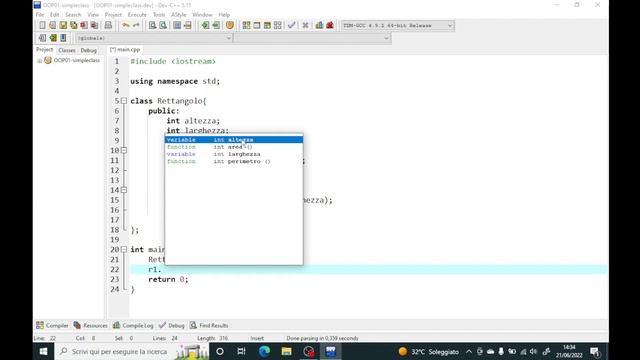Stop execution with the X icon
The image size is (640, 360).
click(x=305, y=25)
